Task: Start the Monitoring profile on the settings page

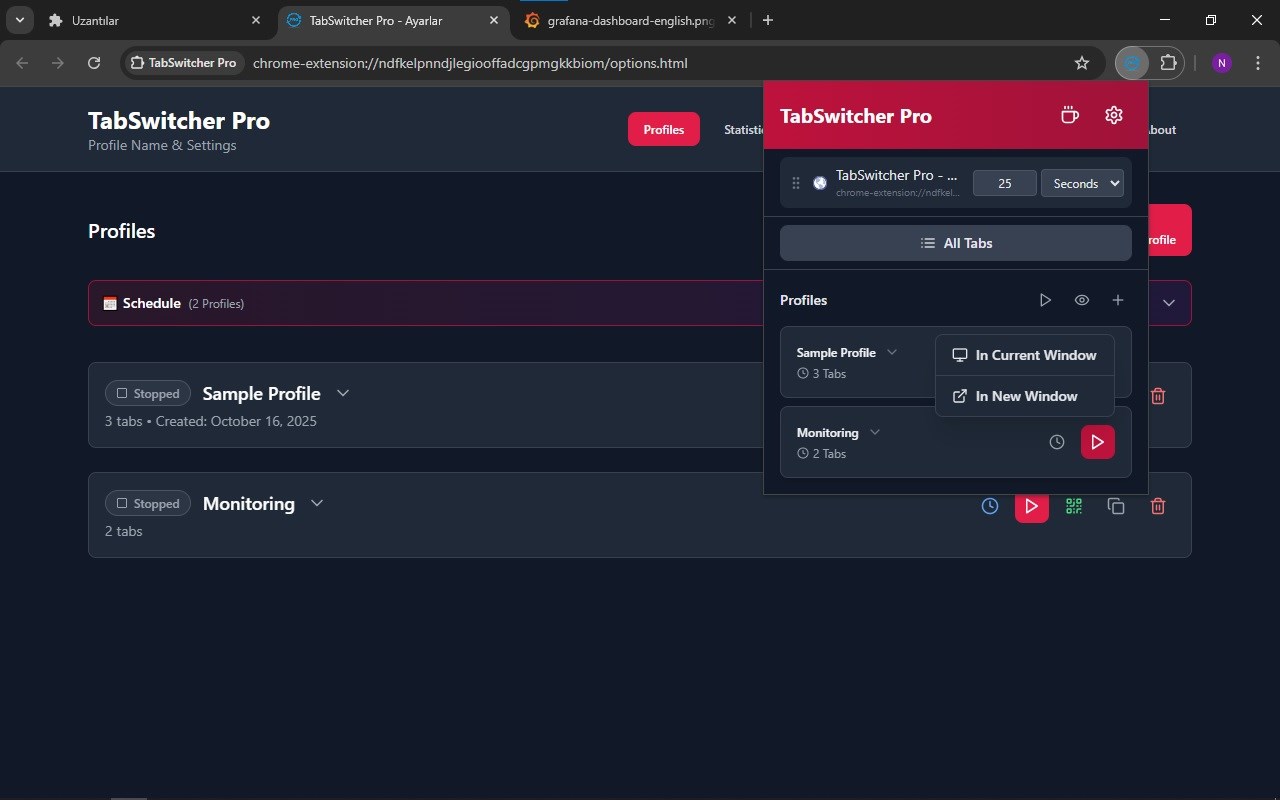Action: (1032, 506)
